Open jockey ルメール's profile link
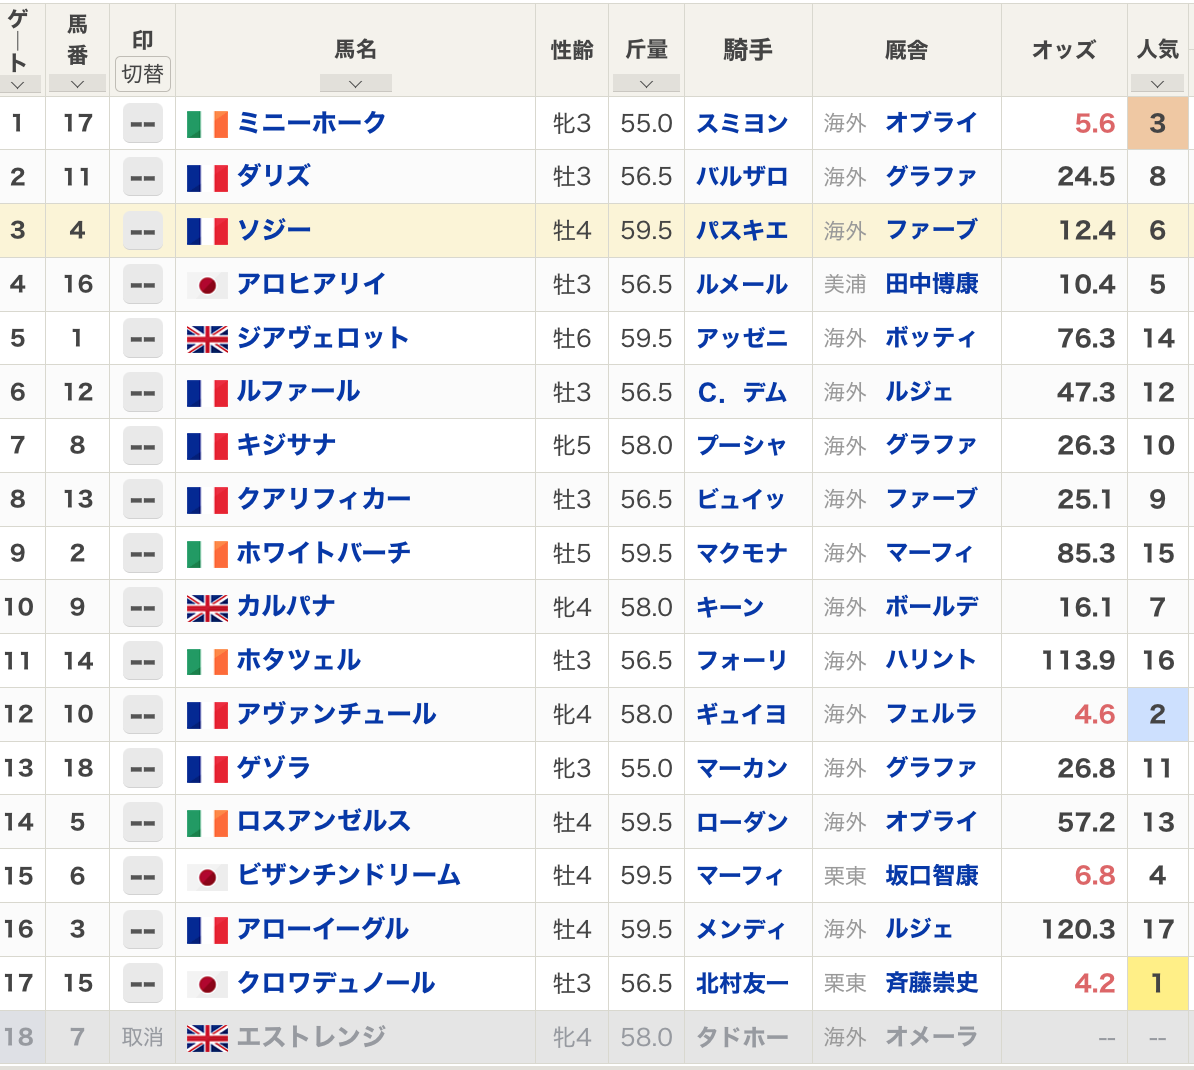The image size is (1194, 1070). 742,285
